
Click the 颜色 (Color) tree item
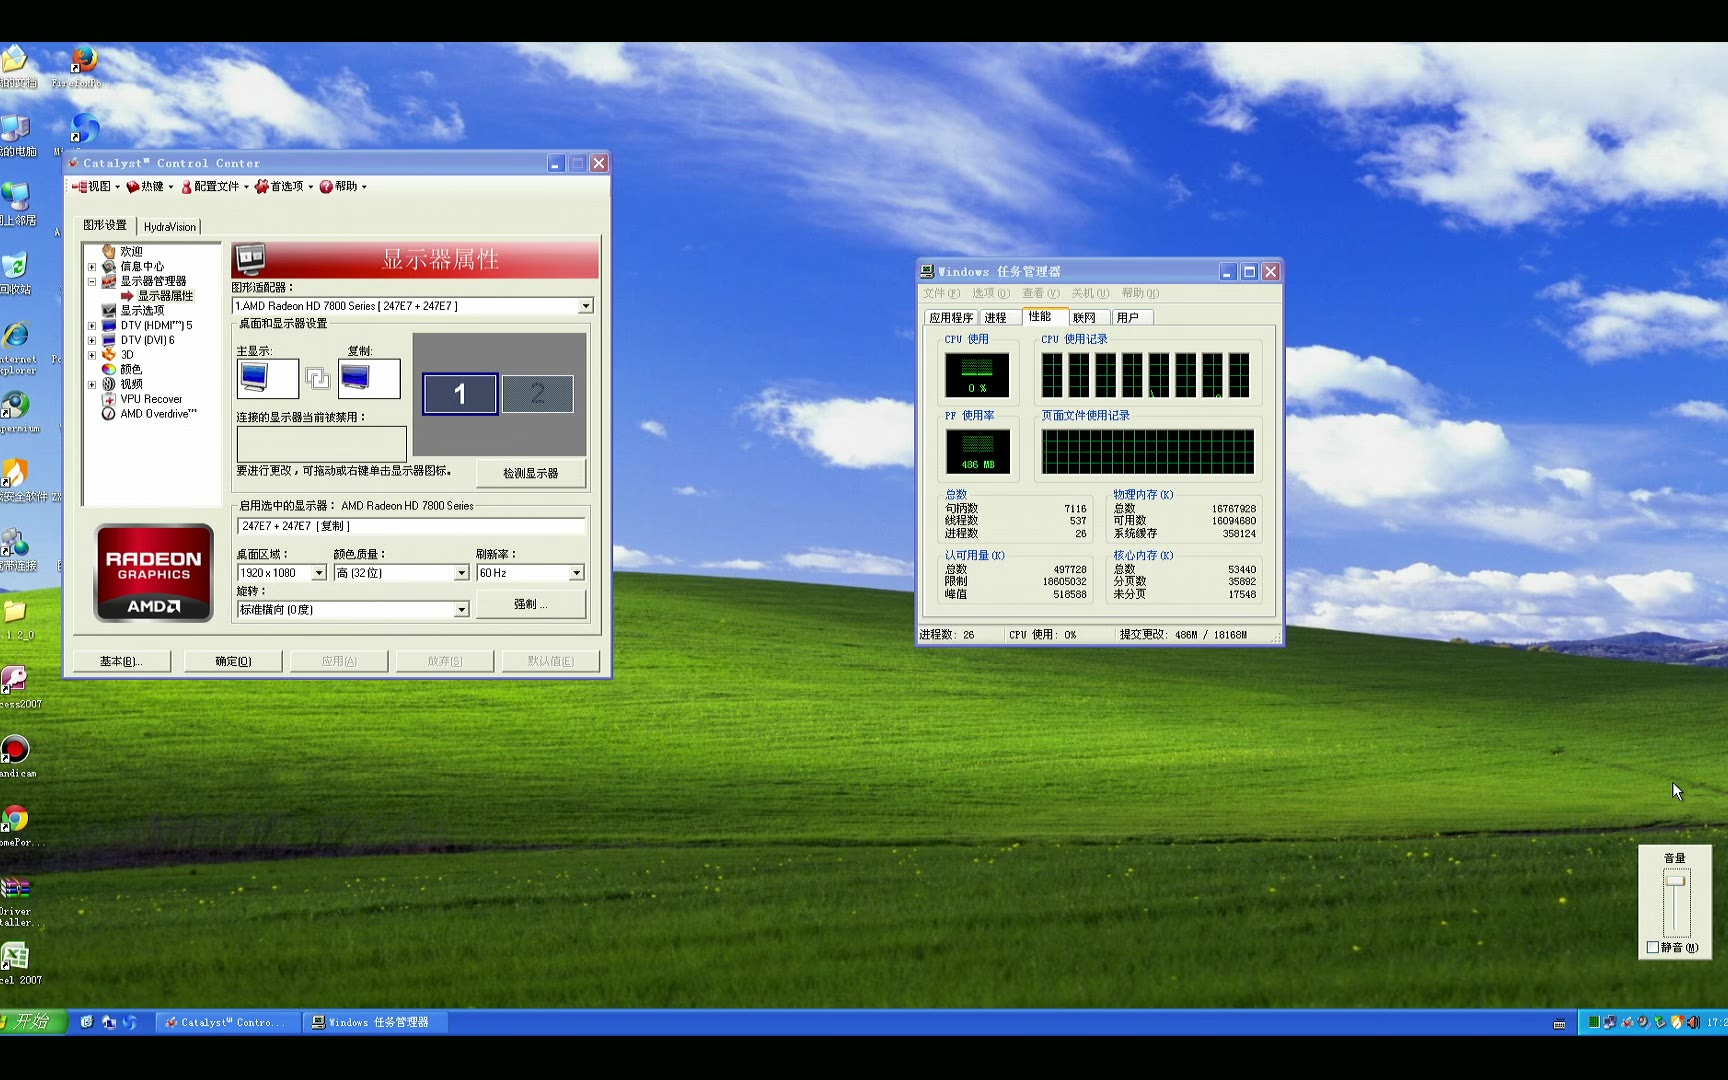130,369
